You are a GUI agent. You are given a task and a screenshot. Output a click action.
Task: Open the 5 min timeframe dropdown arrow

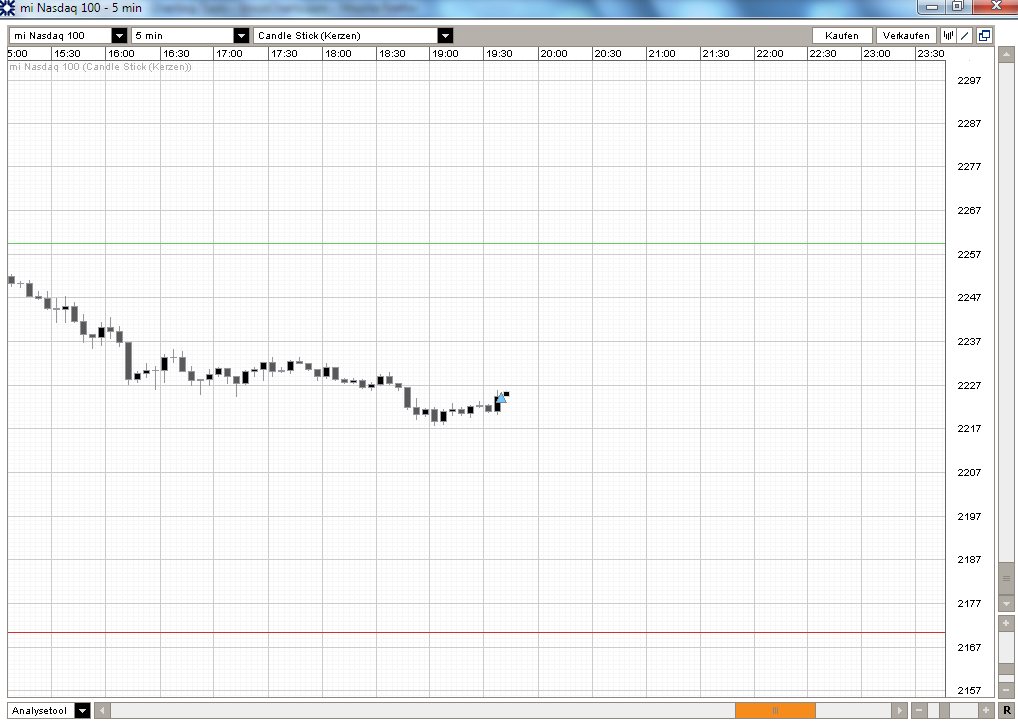[241, 36]
